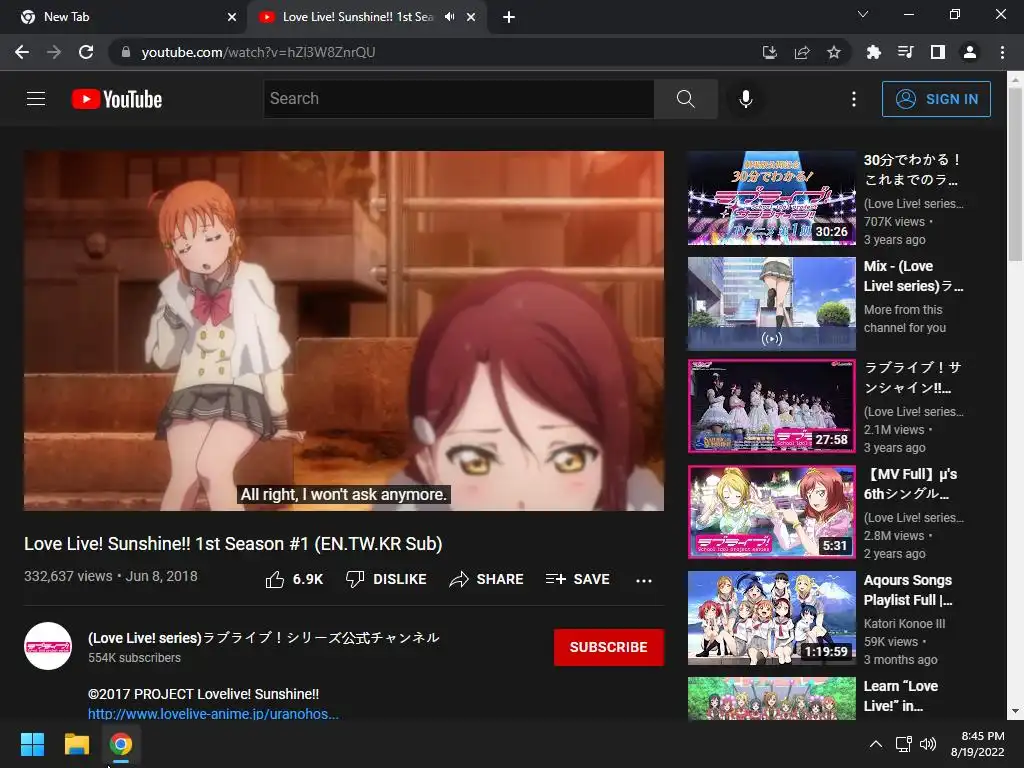Open the 'Learn Love Live' video title
1024x768 pixels.
[x=901, y=696]
